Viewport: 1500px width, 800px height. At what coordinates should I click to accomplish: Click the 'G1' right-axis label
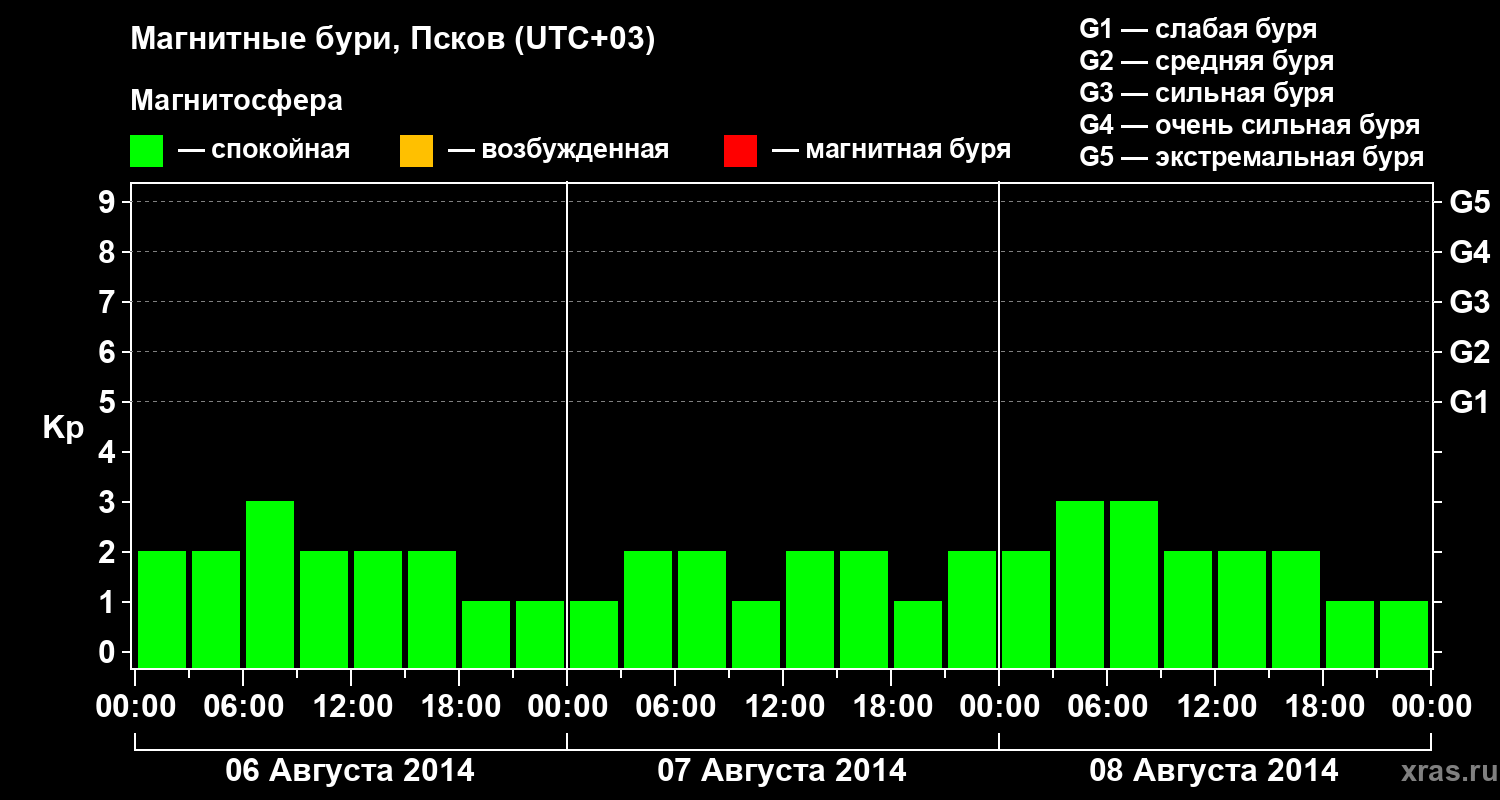(x=1469, y=402)
